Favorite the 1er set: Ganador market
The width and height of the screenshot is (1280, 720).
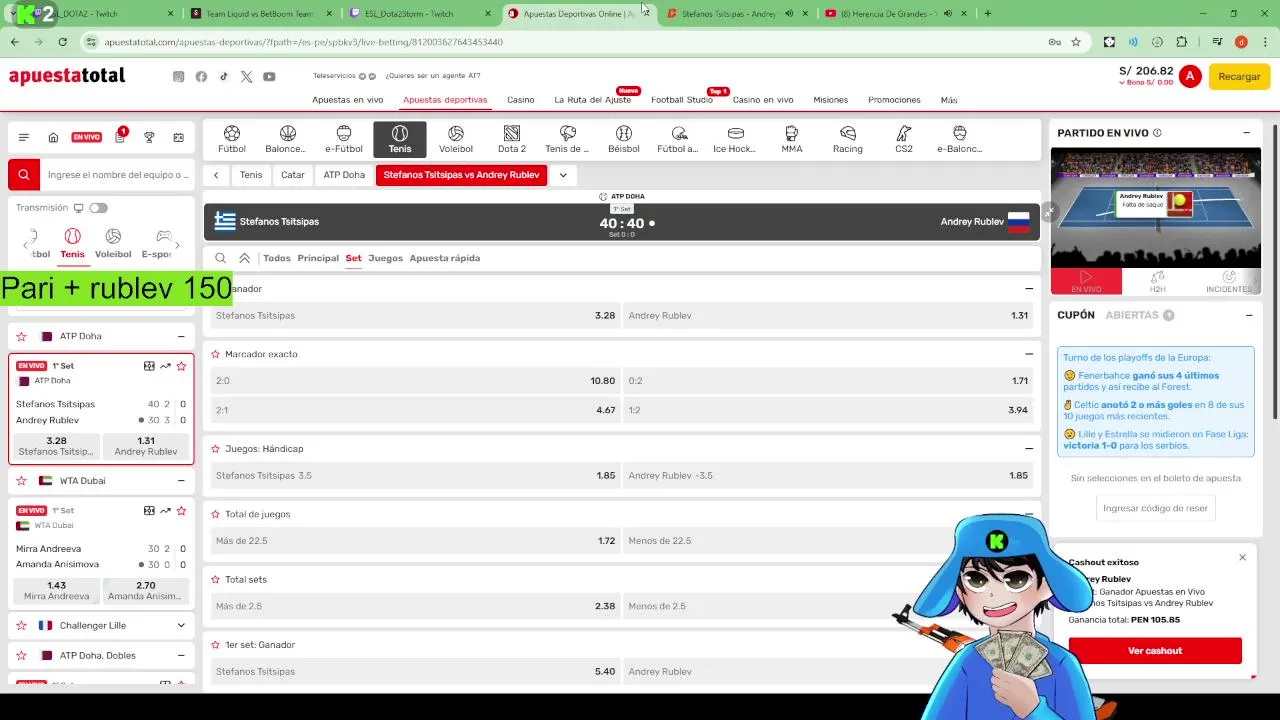[x=215, y=645]
